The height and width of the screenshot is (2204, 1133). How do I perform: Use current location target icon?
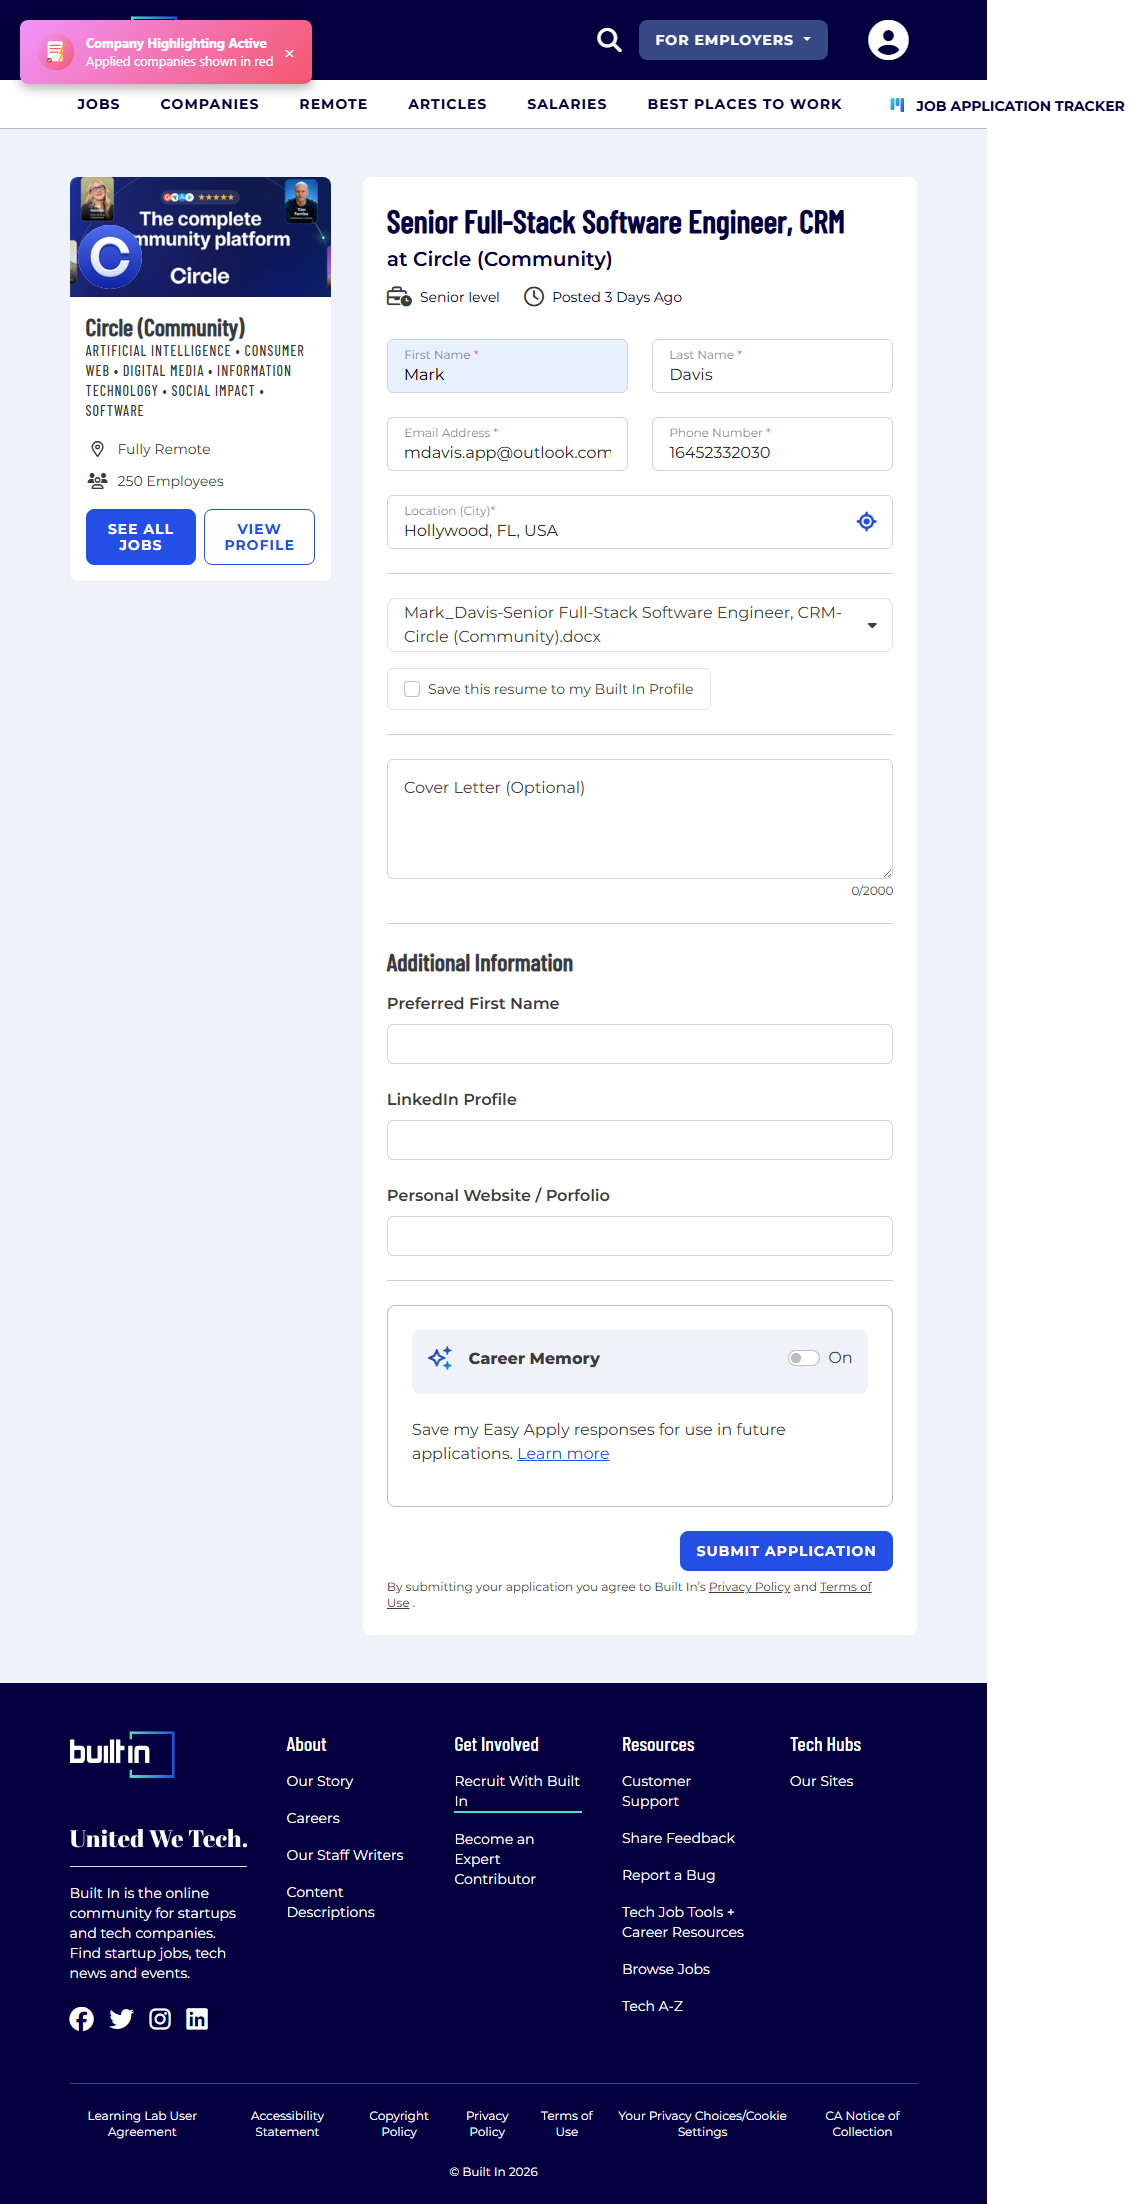866,521
